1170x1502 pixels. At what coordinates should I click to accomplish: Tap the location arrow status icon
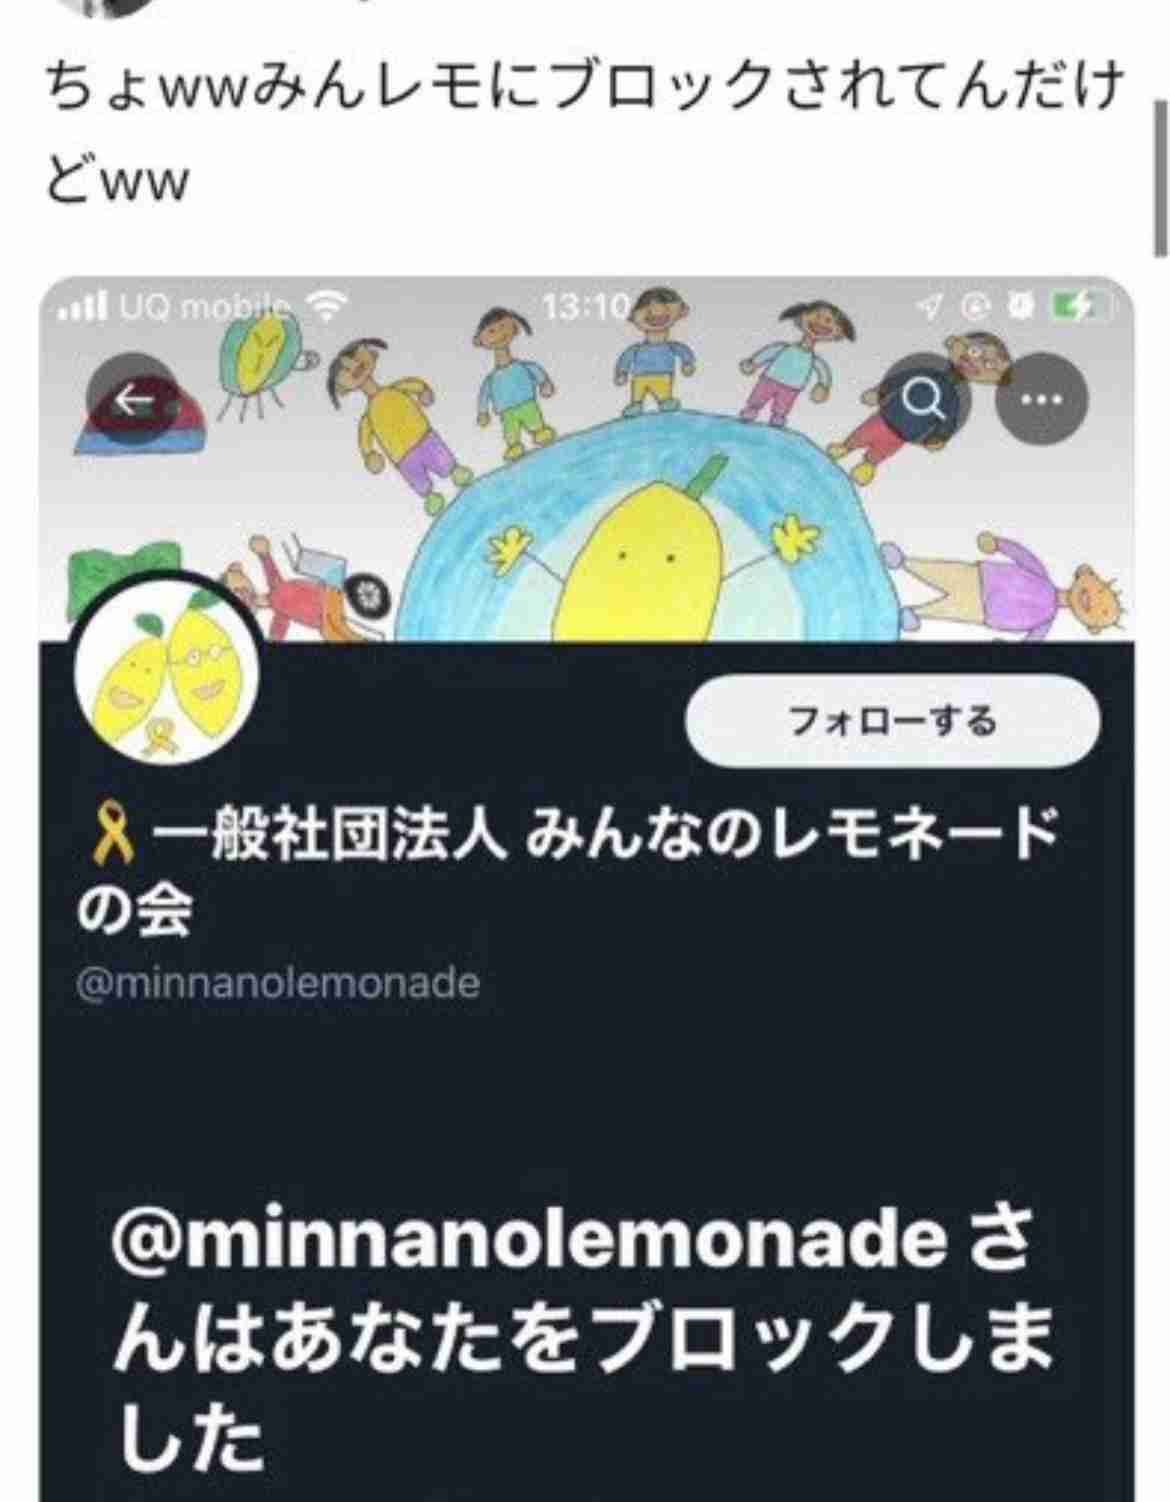coord(929,307)
